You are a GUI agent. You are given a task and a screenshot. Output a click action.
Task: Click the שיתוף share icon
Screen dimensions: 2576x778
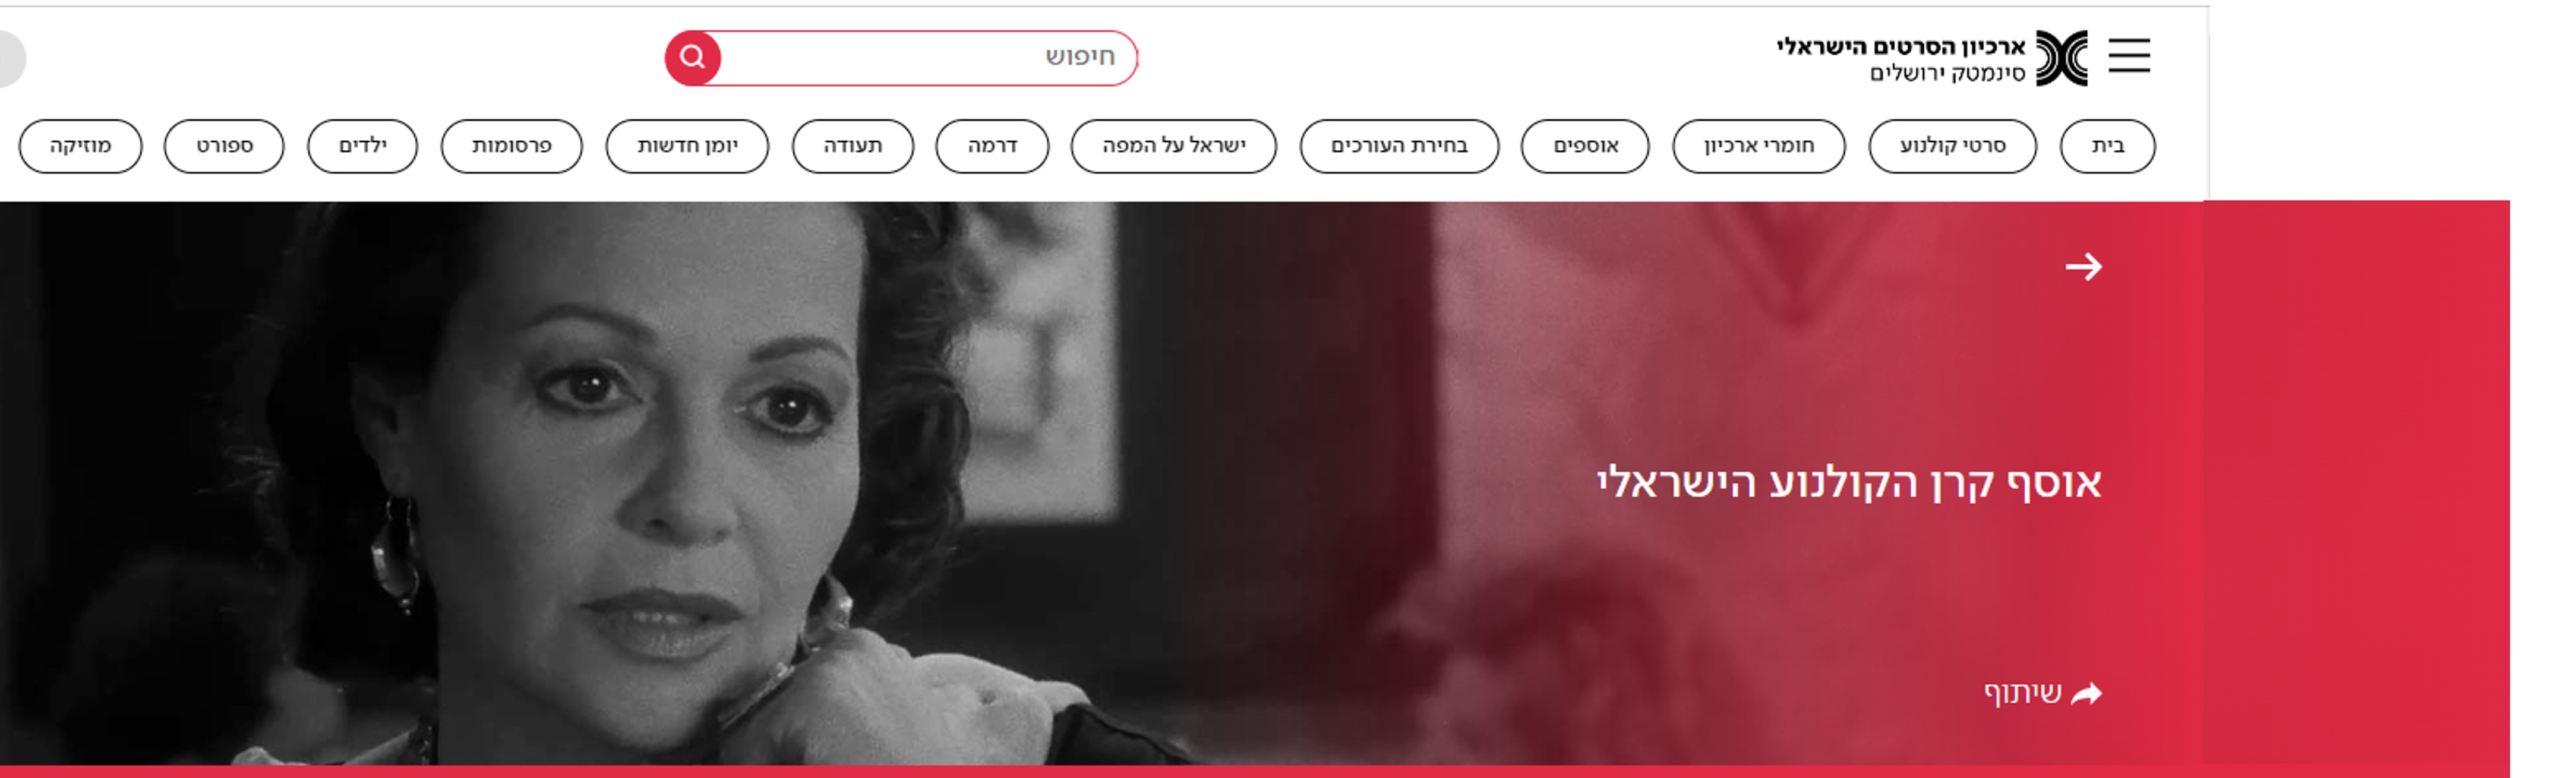[x=2087, y=693]
